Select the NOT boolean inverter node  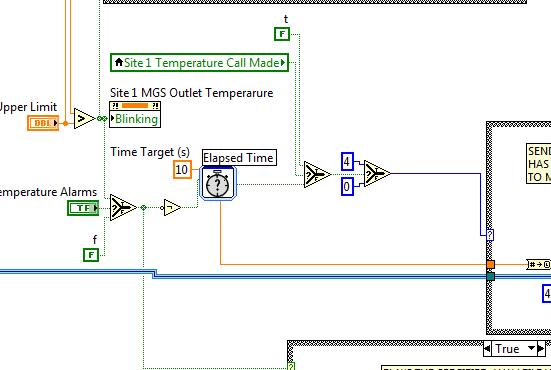[172, 208]
